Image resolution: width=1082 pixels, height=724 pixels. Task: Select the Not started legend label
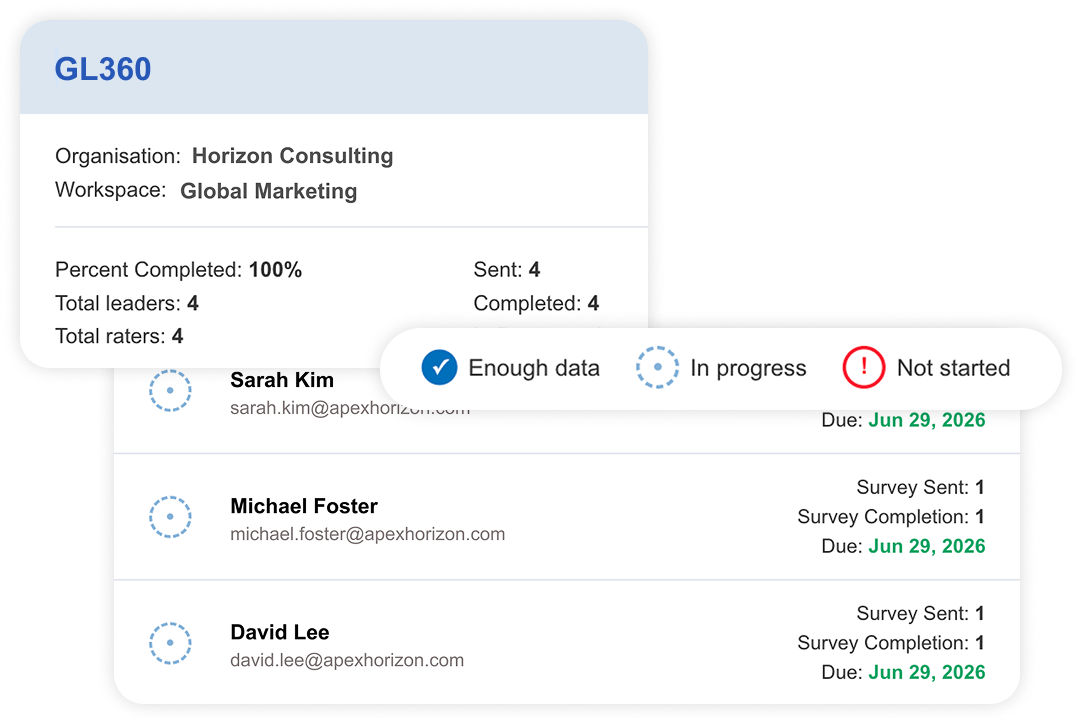coord(953,368)
